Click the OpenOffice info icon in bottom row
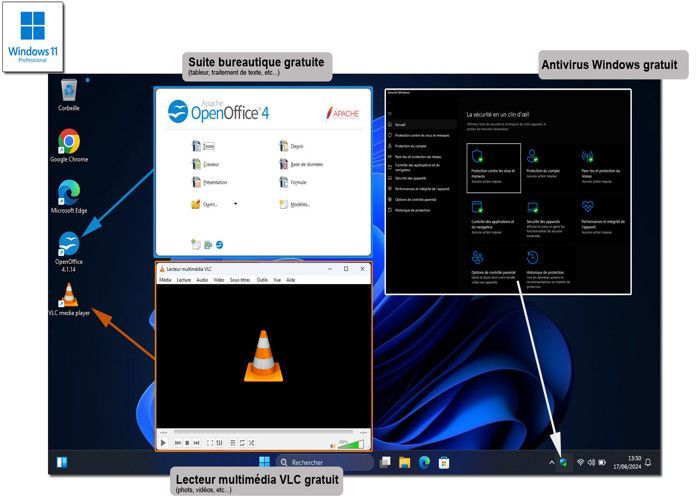The image size is (700, 500). tap(219, 245)
